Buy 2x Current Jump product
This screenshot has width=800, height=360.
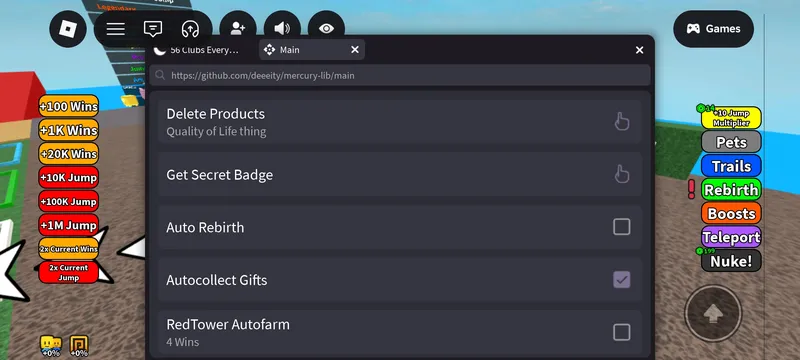pos(68,272)
